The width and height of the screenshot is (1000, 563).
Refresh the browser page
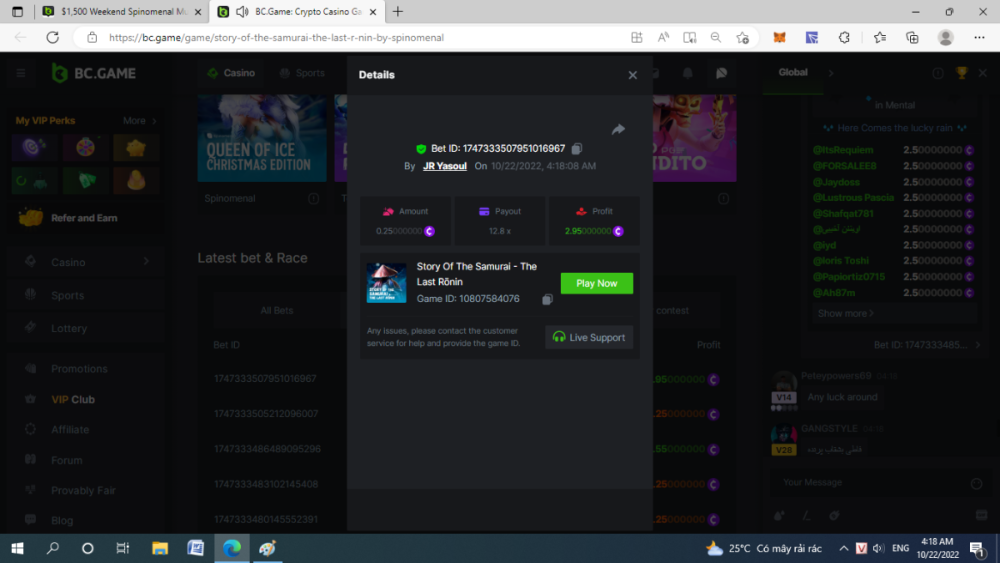(x=52, y=37)
